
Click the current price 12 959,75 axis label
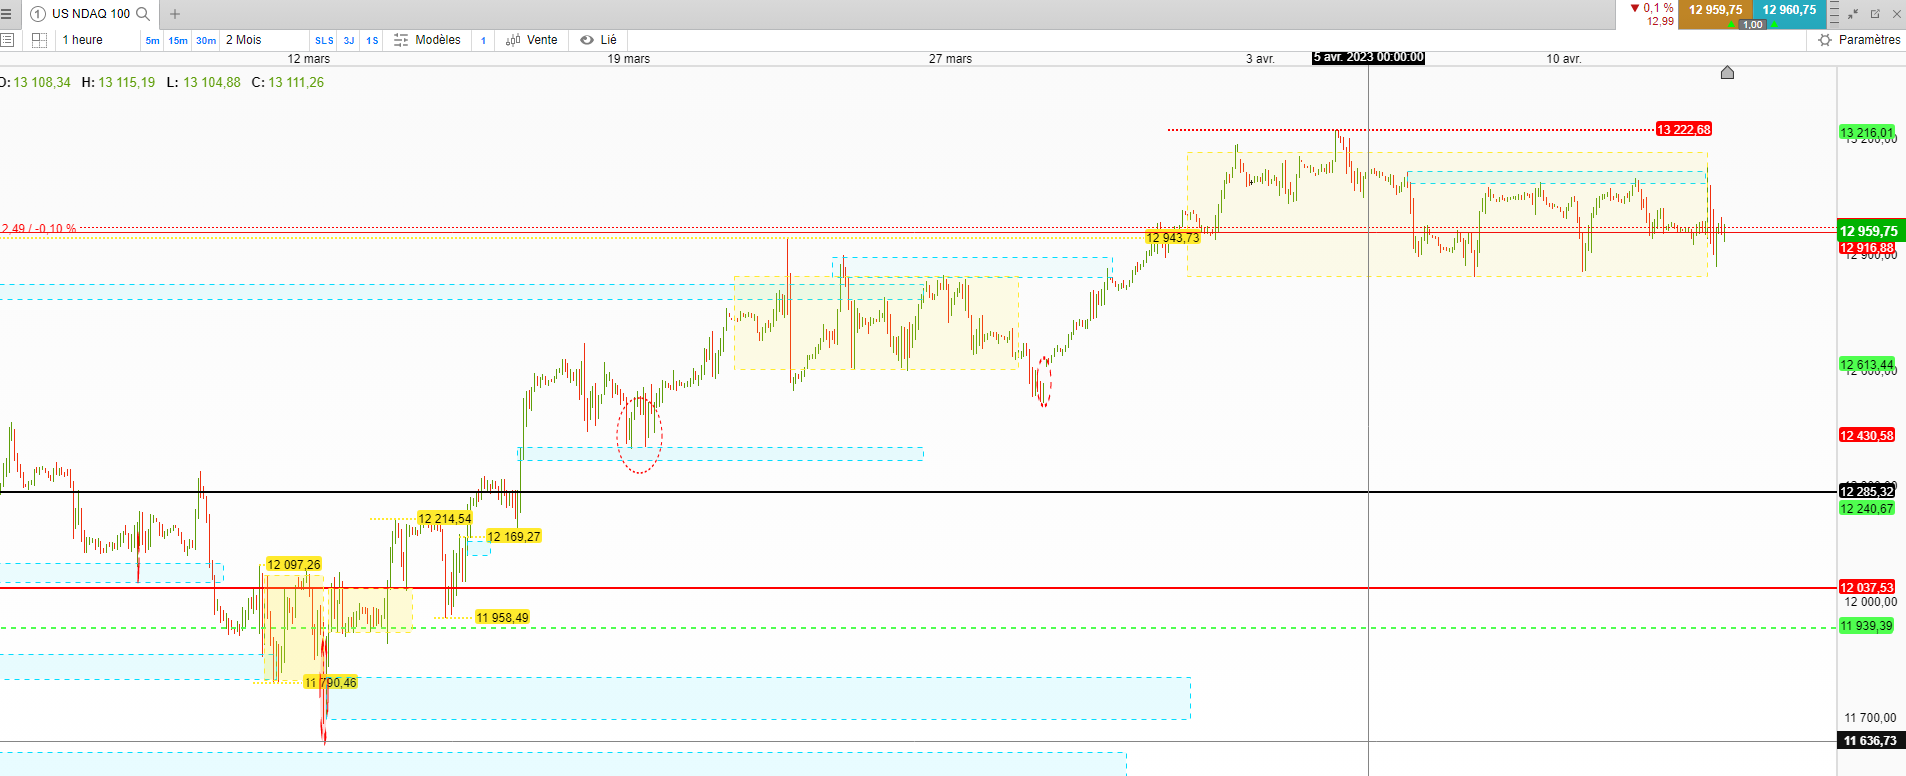click(x=1871, y=231)
